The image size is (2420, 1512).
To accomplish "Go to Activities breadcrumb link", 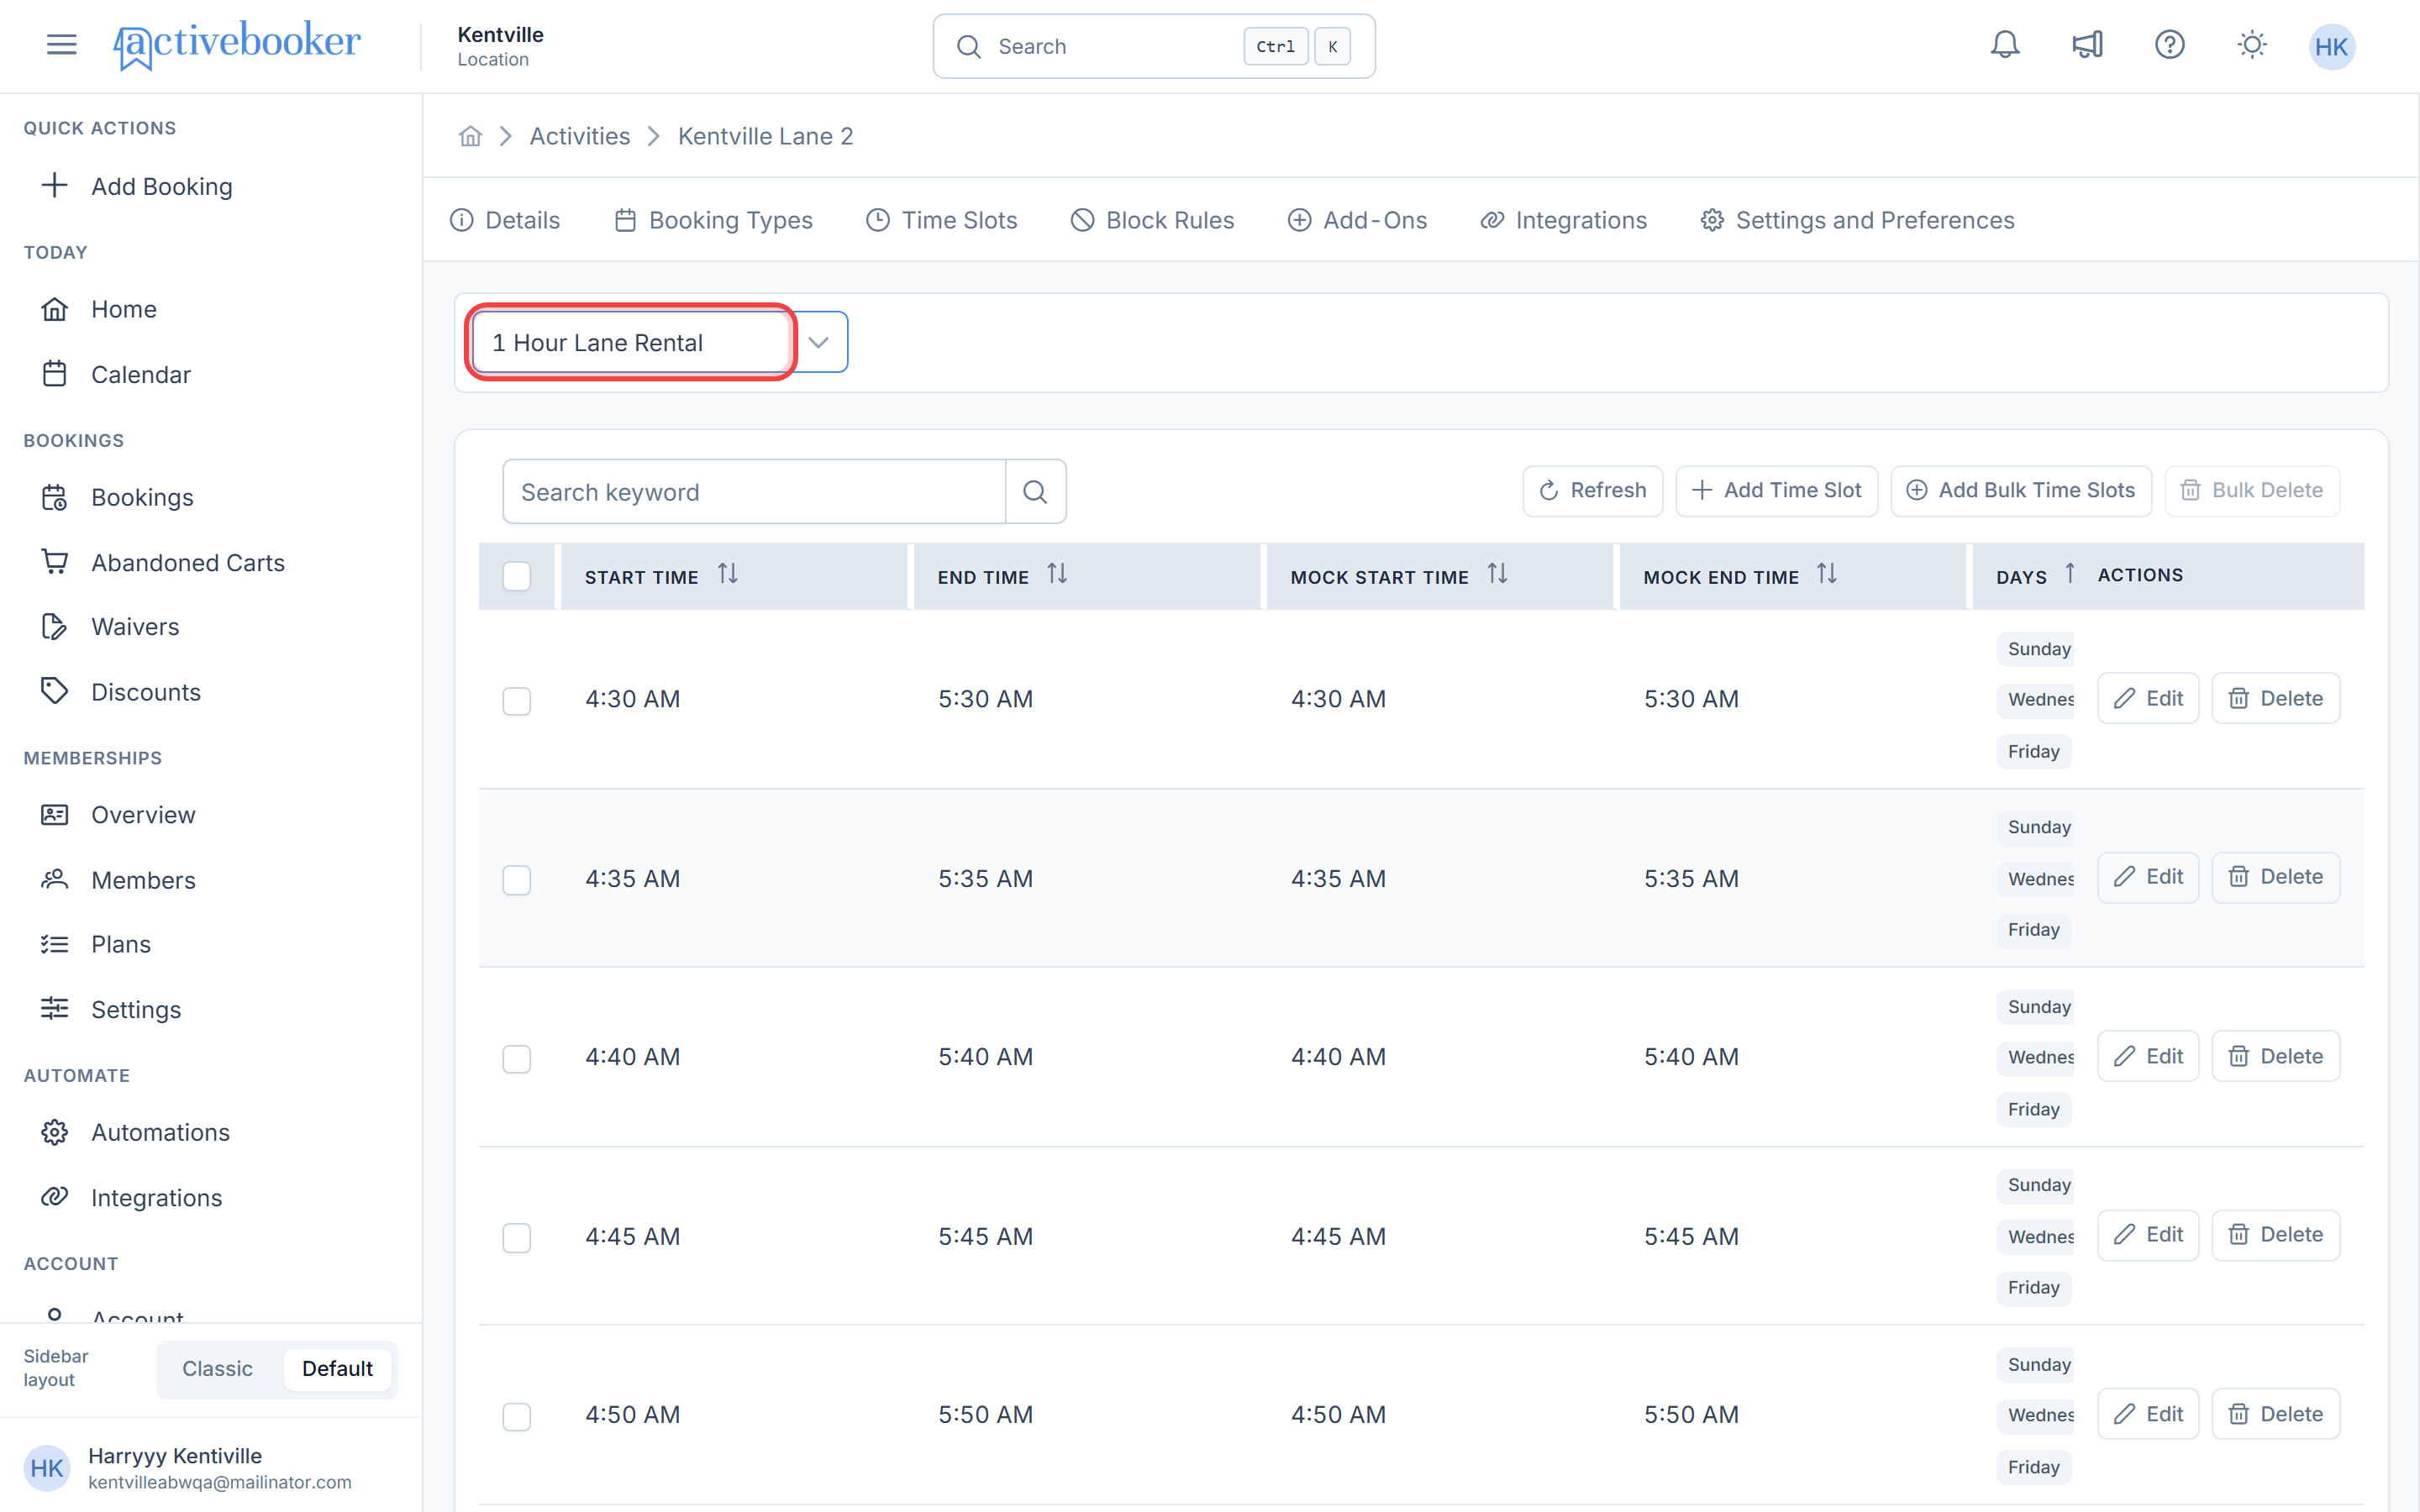I will point(580,136).
